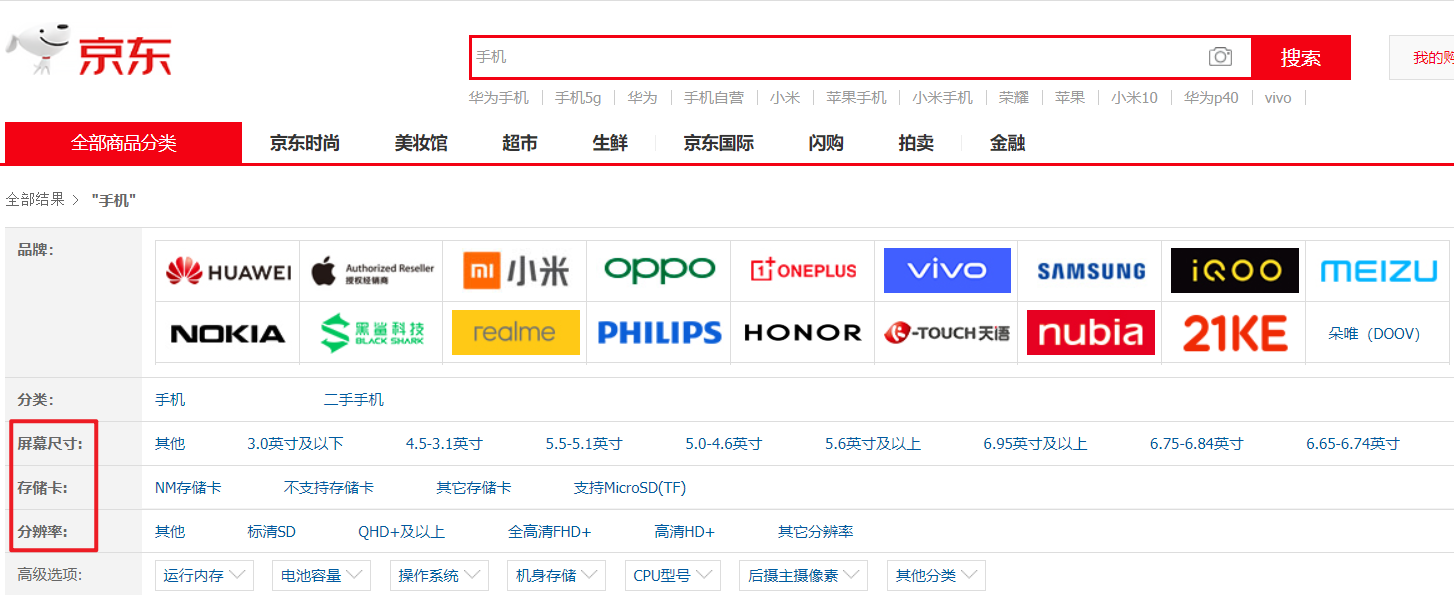1454x595 pixels.
Task: Select the PHILIPS brand logo
Action: pos(660,332)
